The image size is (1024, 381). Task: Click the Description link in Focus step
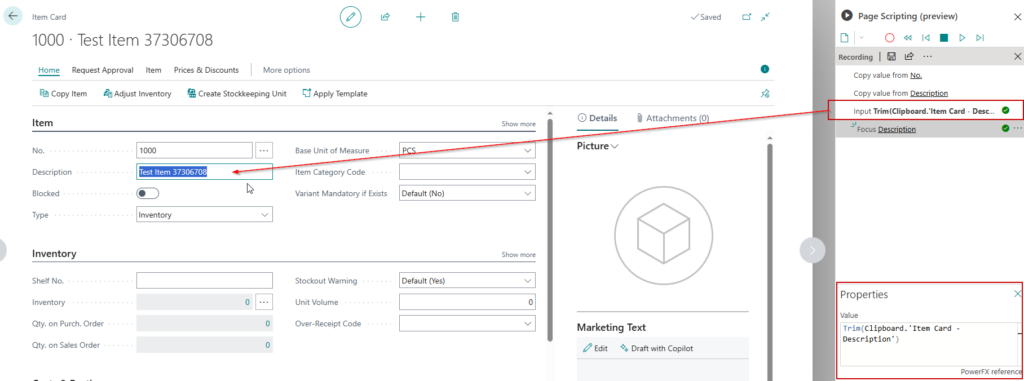[x=897, y=129]
